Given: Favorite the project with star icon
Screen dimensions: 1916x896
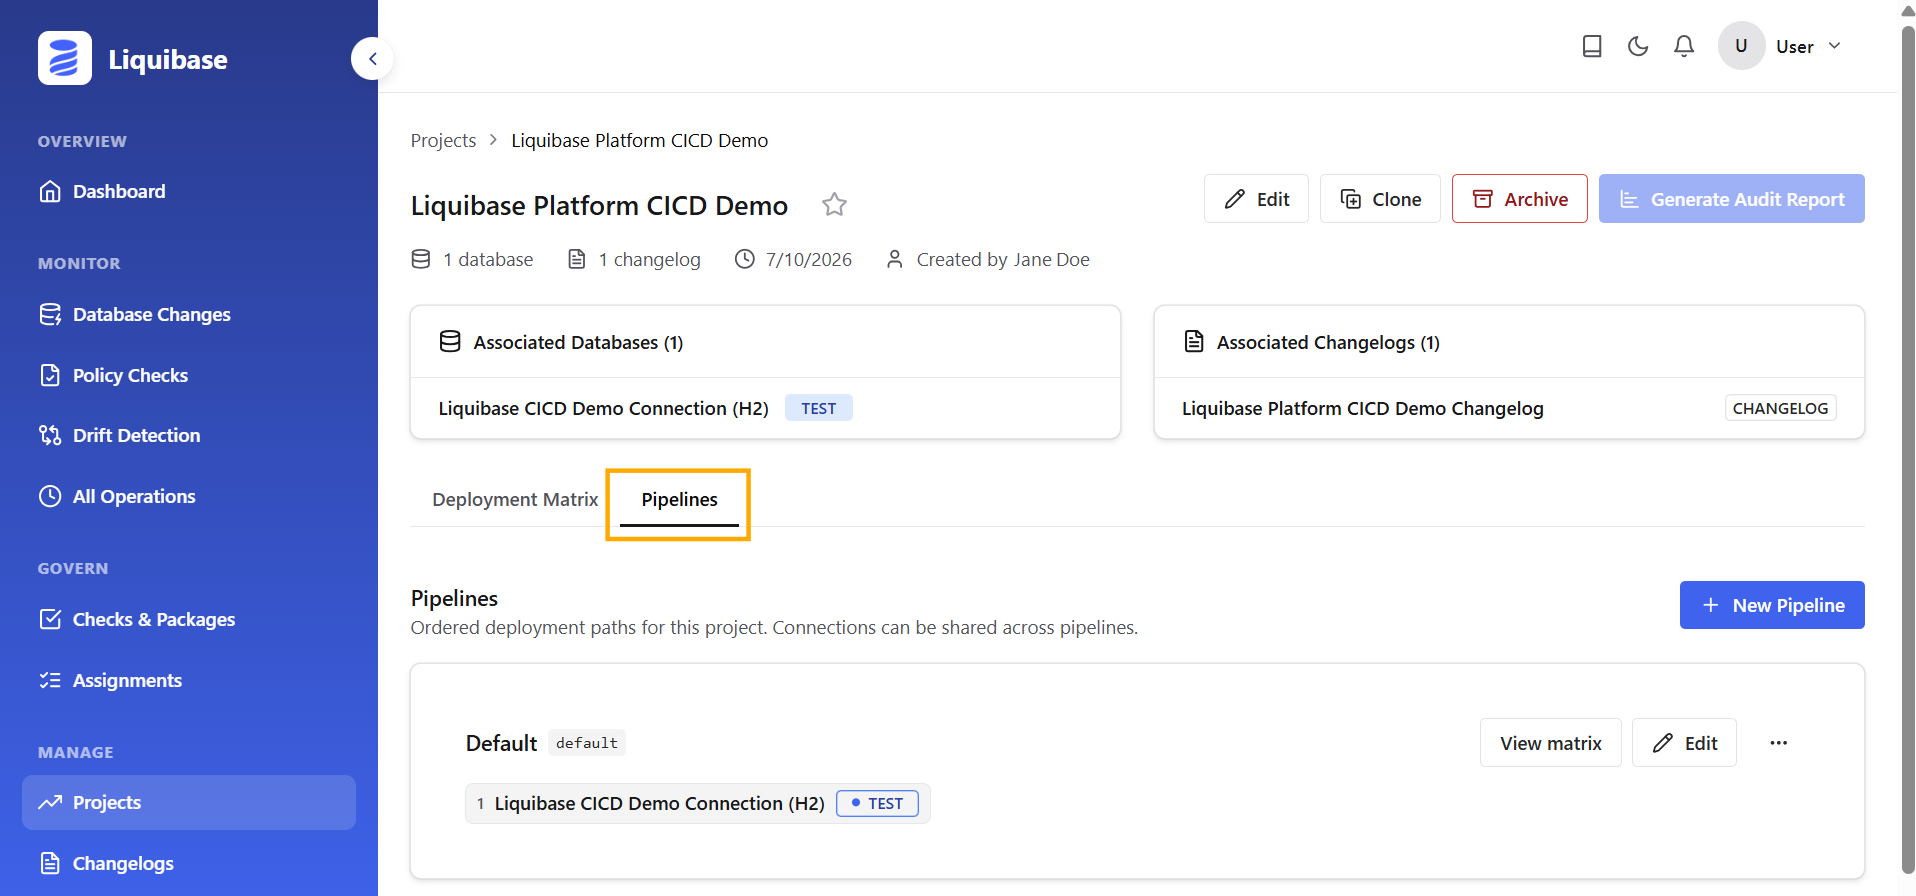Looking at the screenshot, I should point(834,205).
